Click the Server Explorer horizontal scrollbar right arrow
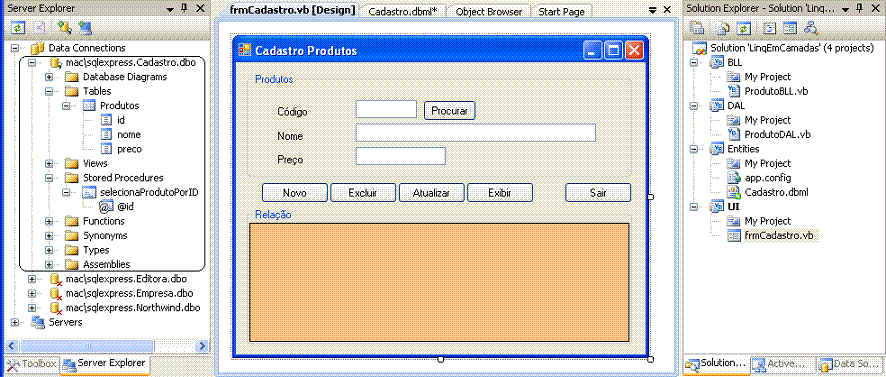 [x=203, y=345]
